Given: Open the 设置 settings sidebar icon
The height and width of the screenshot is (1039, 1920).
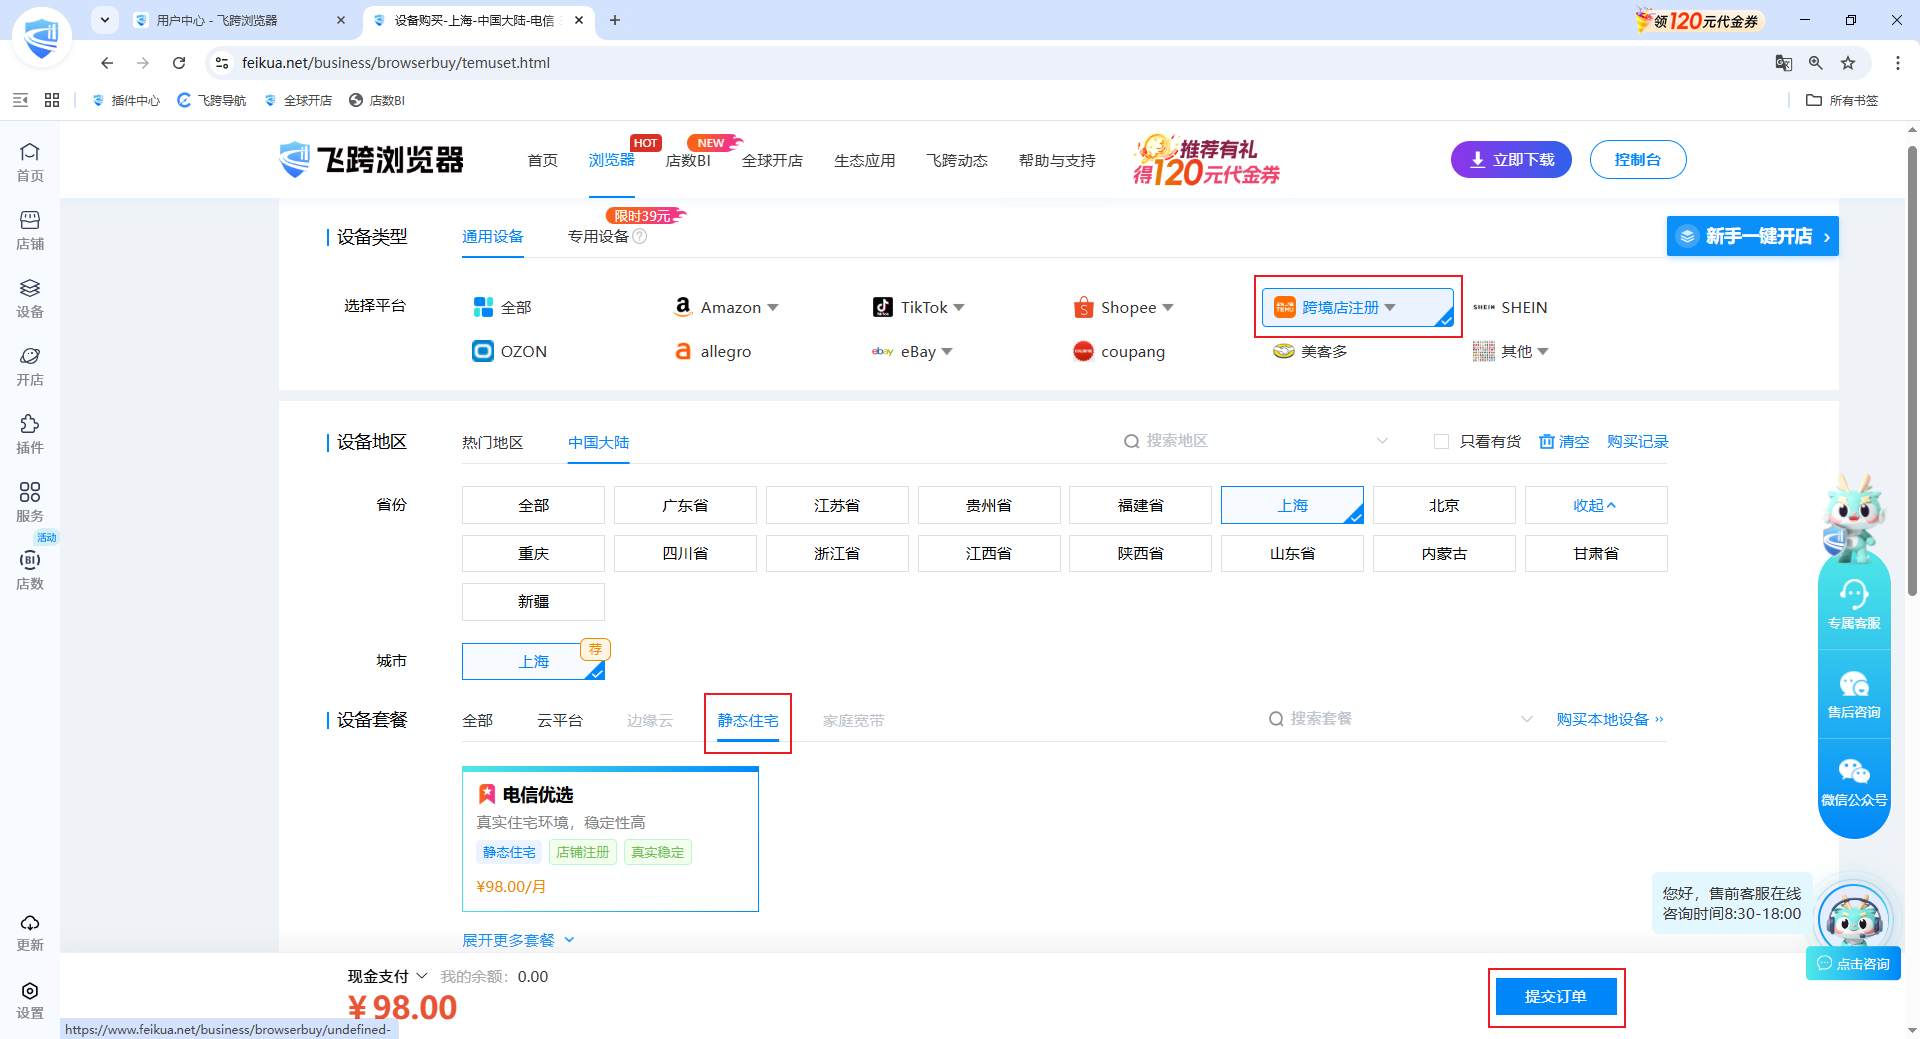Looking at the screenshot, I should click(x=30, y=1000).
